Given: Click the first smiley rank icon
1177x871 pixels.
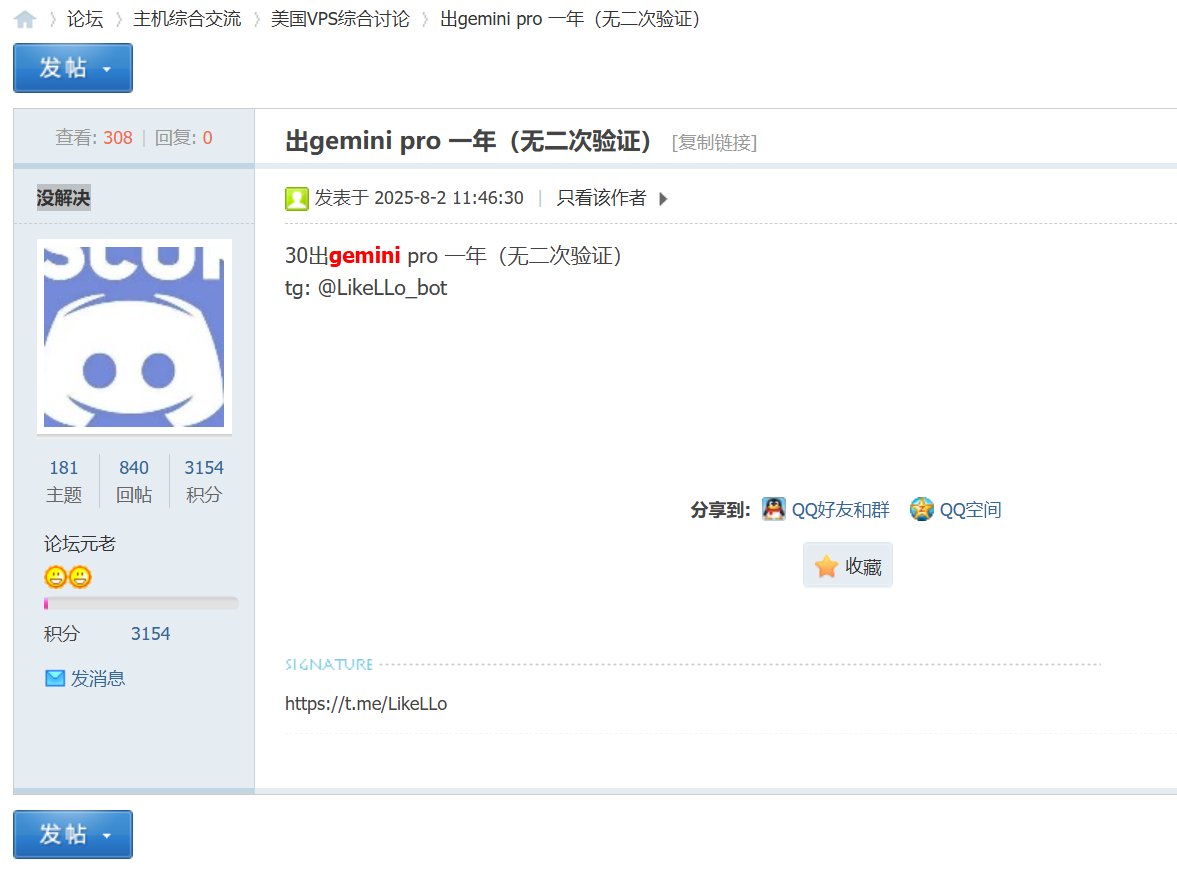Looking at the screenshot, I should [x=55, y=577].
